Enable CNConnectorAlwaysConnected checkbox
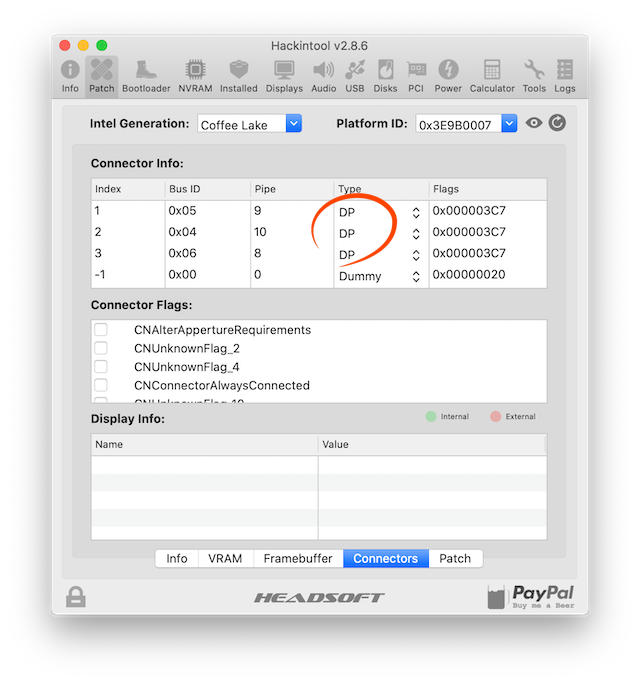 (101, 385)
